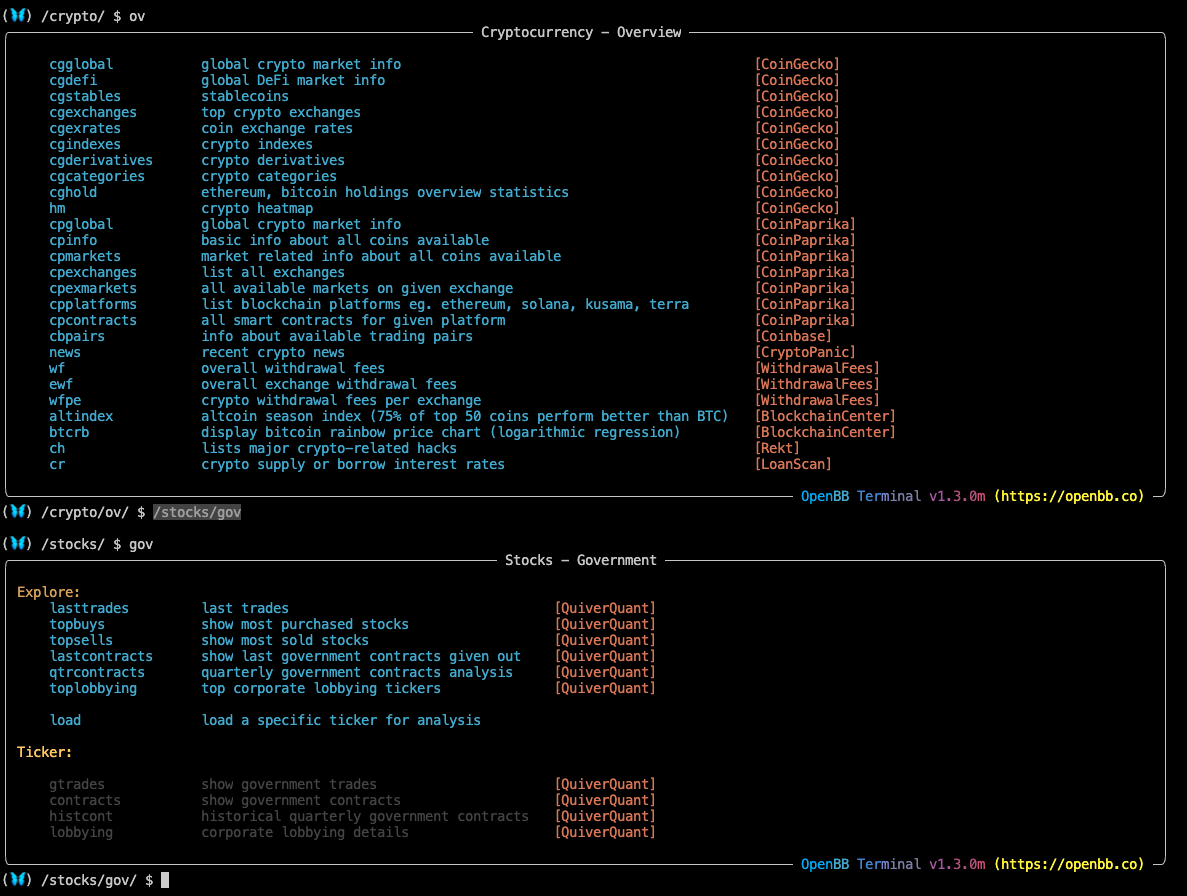Click the butterfly icon on the /crypto/ prompt

(x=18, y=15)
